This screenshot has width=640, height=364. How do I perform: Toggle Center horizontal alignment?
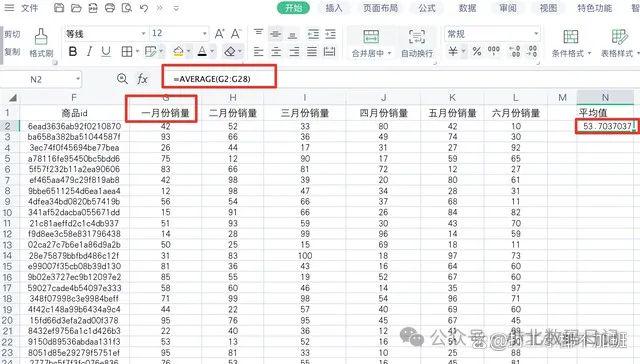tap(276, 51)
